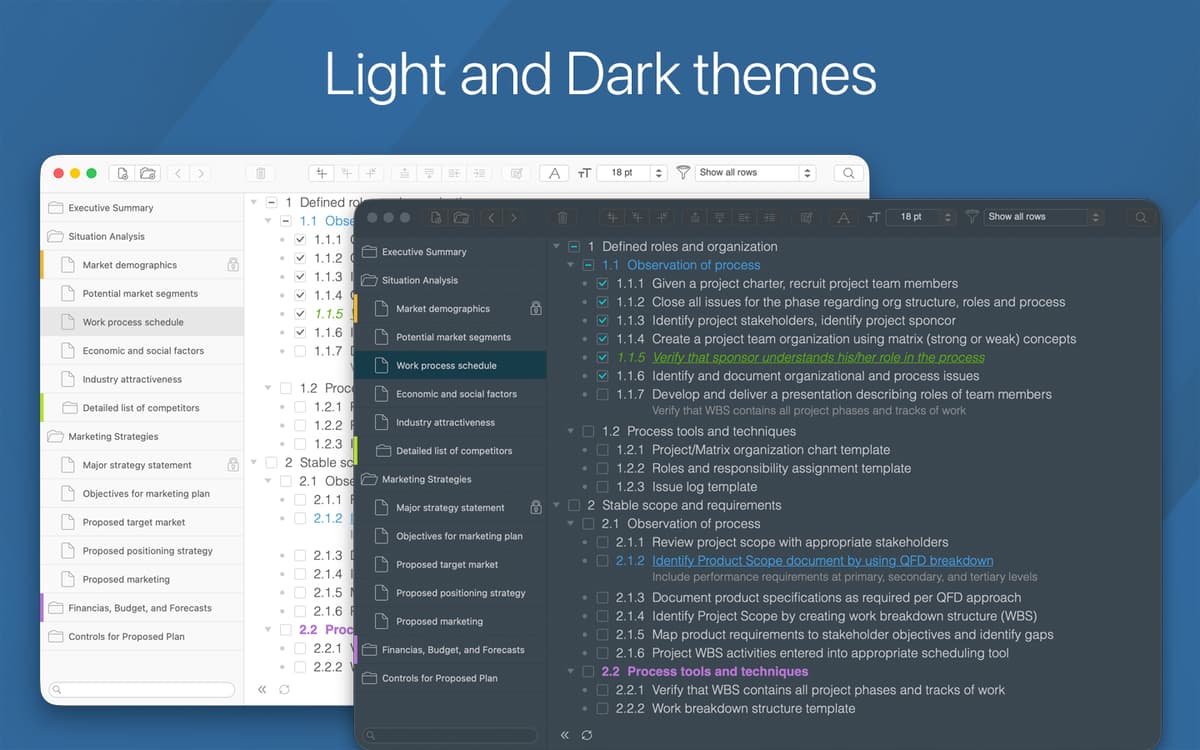
Task: Click trash icon in dark window toolbar
Action: click(562, 217)
